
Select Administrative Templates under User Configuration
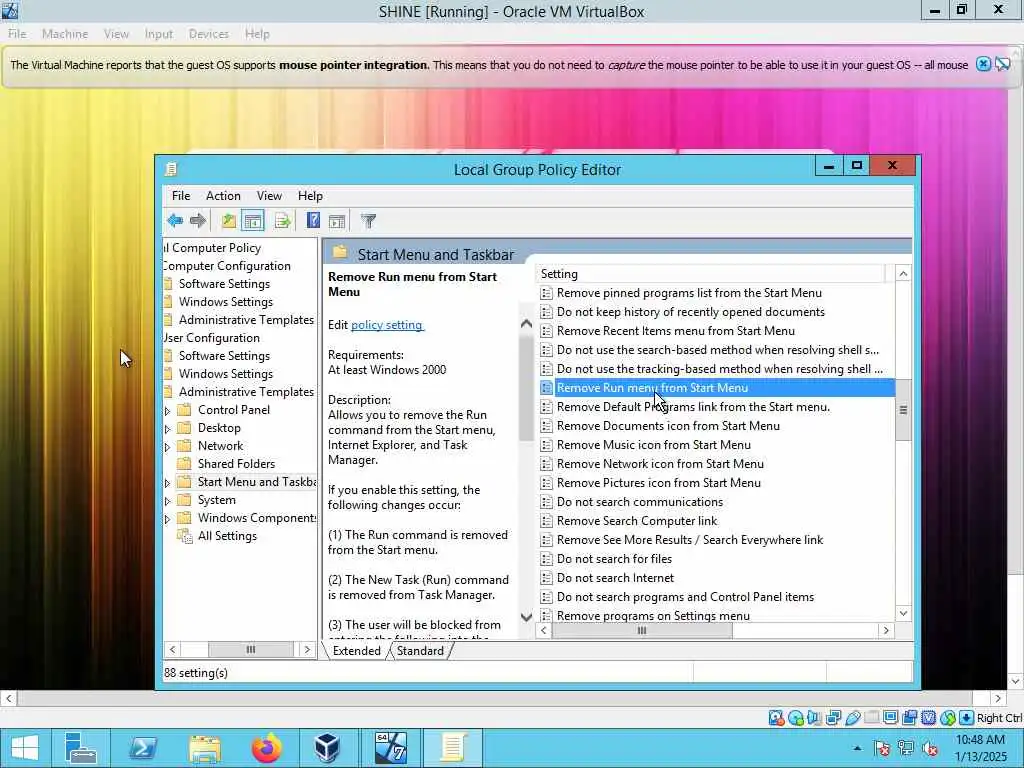[246, 392]
